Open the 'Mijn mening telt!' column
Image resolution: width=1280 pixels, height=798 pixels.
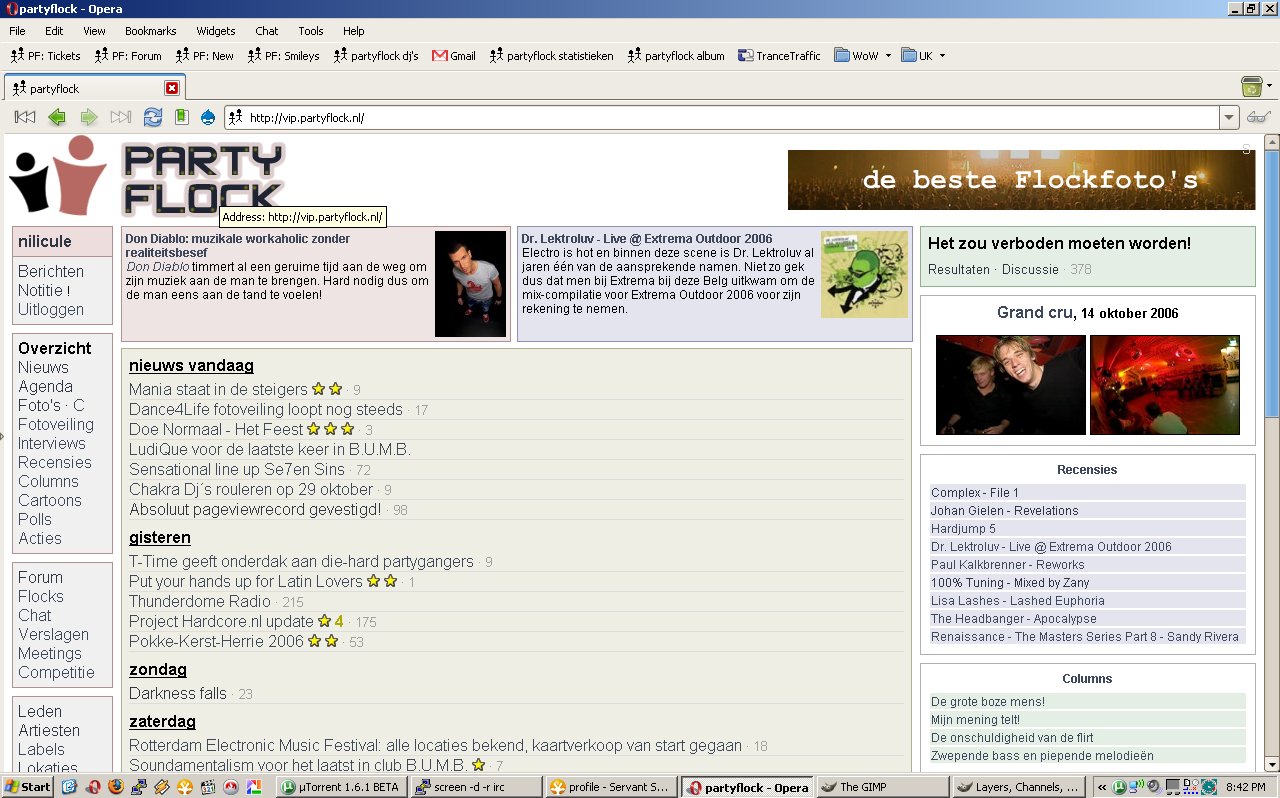(x=975, y=719)
